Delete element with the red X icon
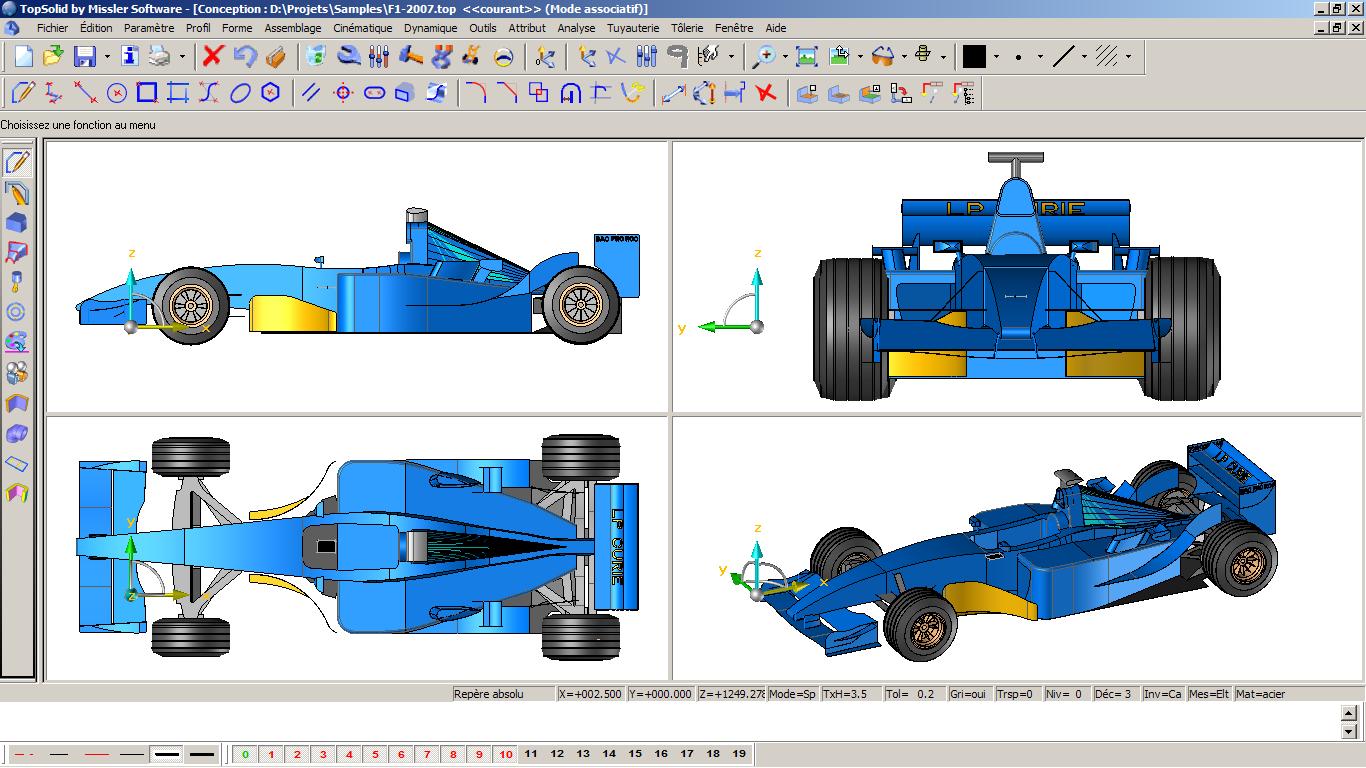Screen dimensions: 1366x768 click(212, 56)
